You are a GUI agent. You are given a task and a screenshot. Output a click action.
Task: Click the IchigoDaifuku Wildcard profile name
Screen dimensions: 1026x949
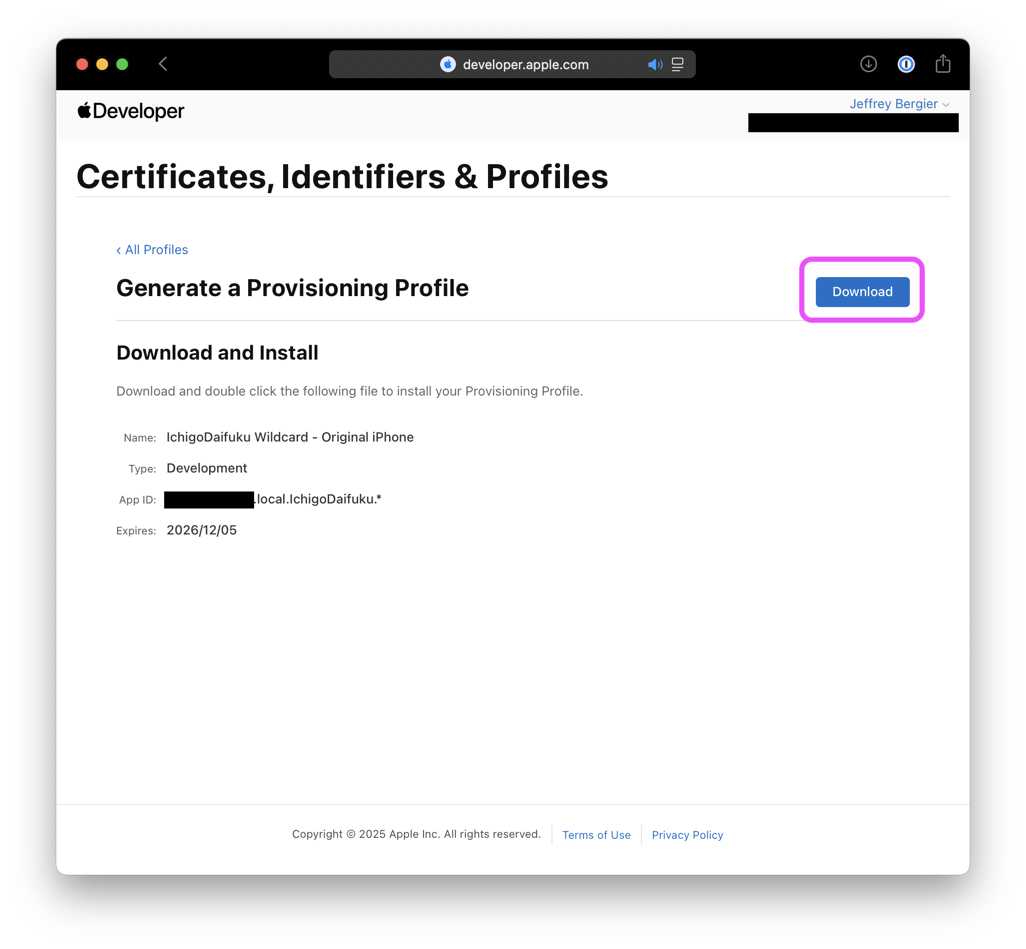(290, 437)
